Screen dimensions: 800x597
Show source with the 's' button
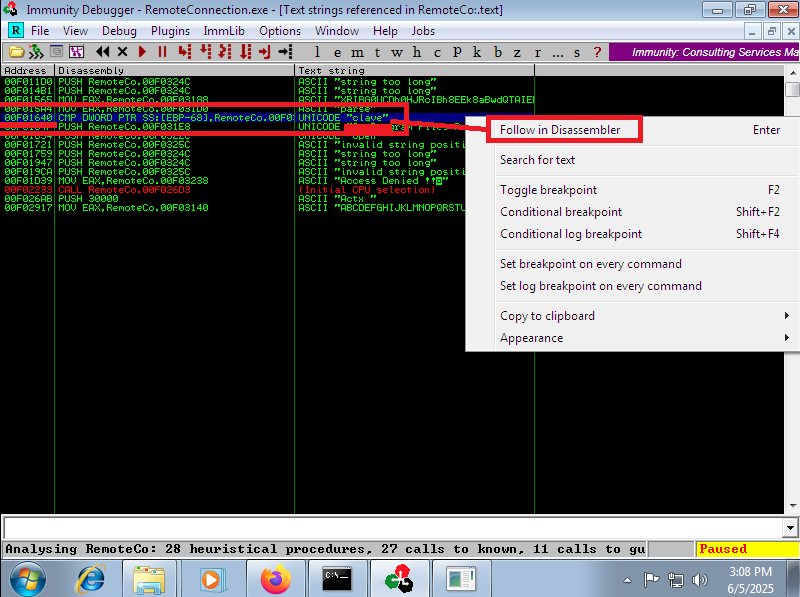click(577, 52)
